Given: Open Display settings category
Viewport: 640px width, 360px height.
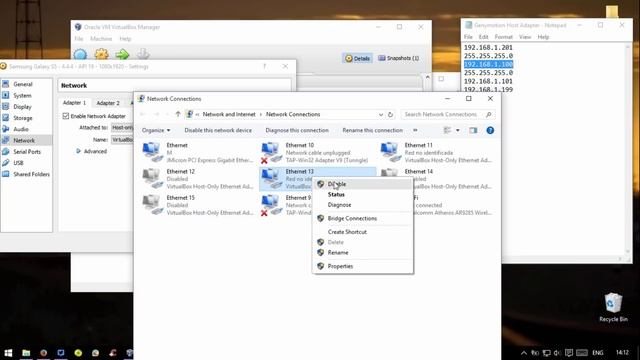Looking at the screenshot, I should [22, 107].
